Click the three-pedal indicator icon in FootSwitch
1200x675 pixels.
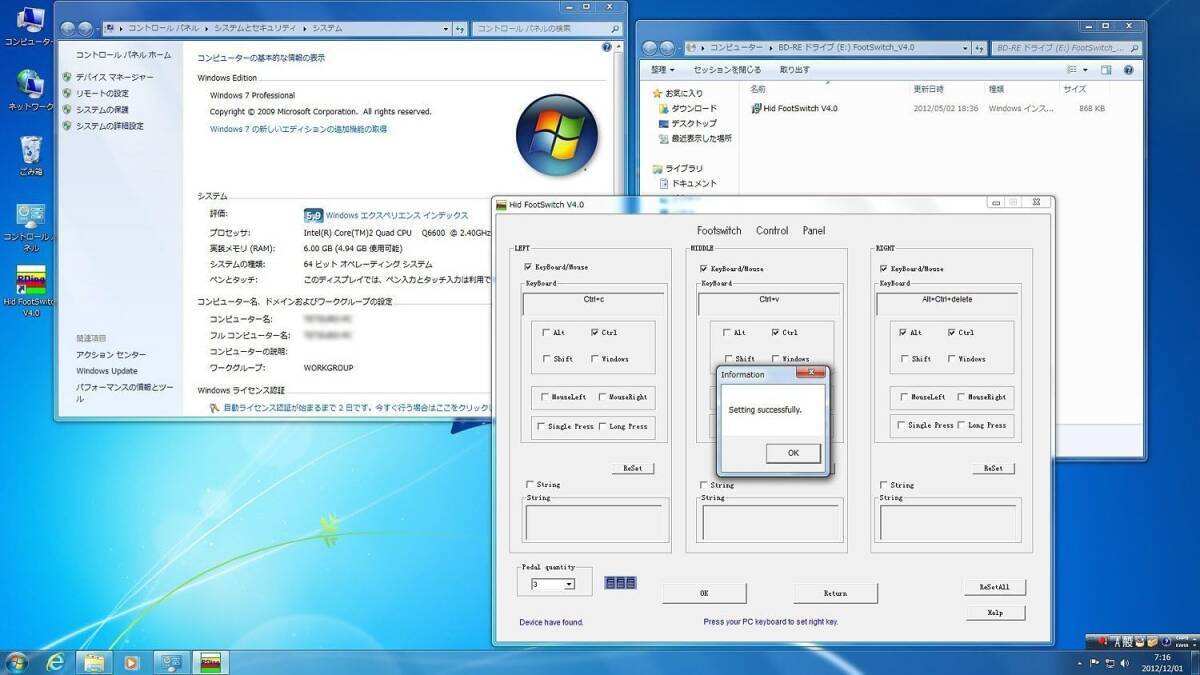coord(620,582)
